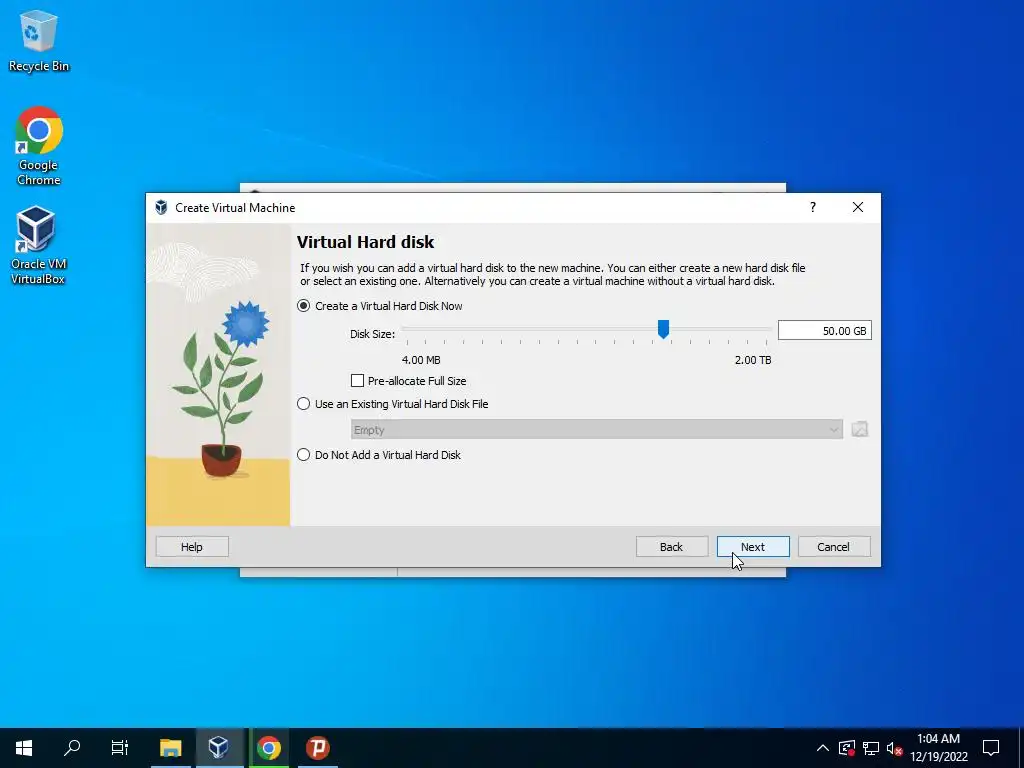Open the notification center icon
This screenshot has height=768, width=1024.
991,748
